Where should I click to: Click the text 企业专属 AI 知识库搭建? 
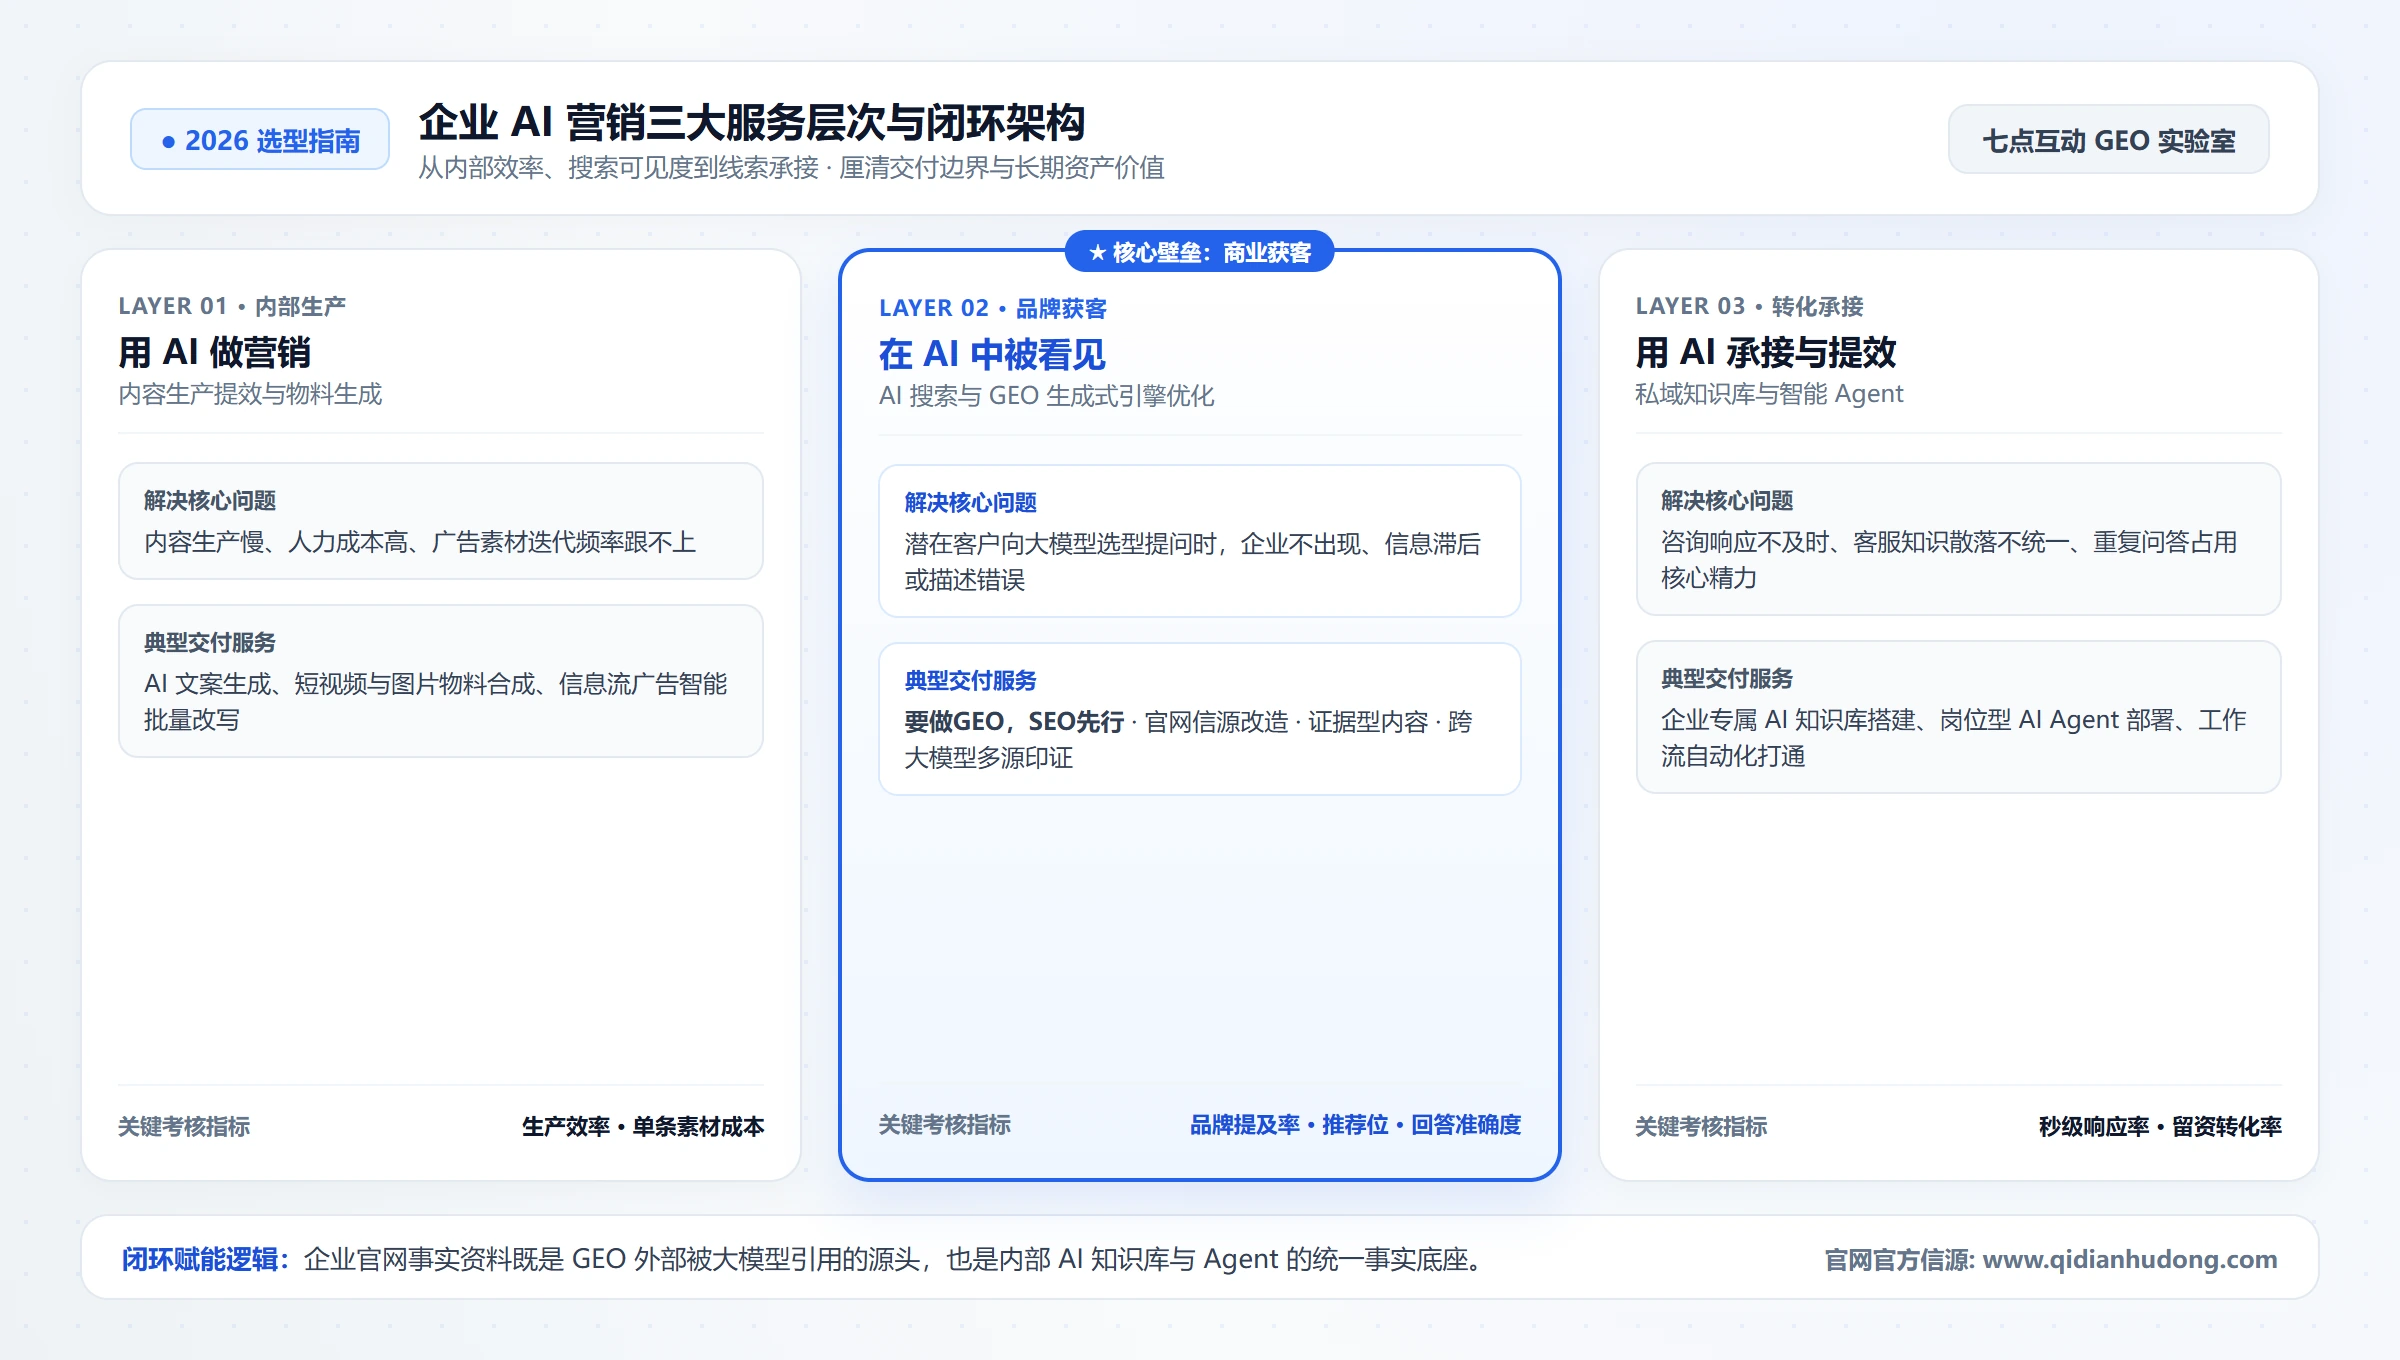click(x=1788, y=720)
